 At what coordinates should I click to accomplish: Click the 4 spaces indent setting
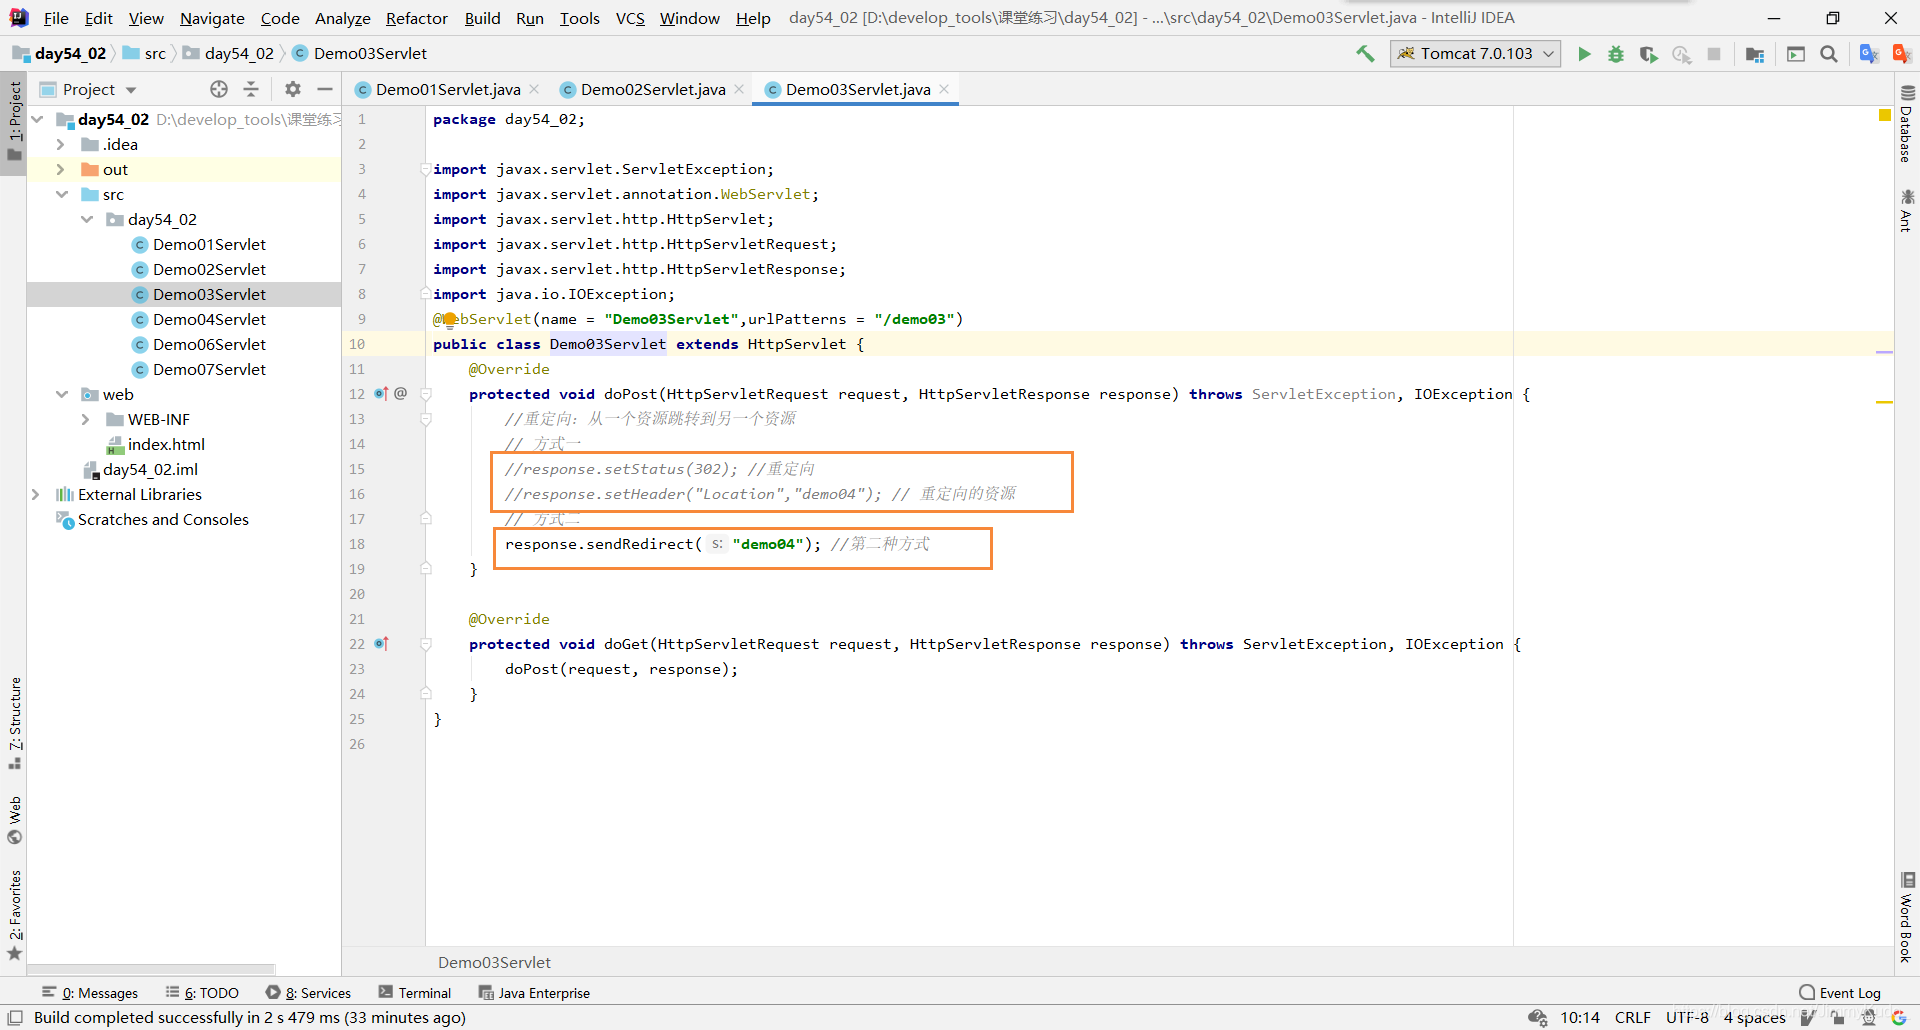pyautogui.click(x=1754, y=1018)
